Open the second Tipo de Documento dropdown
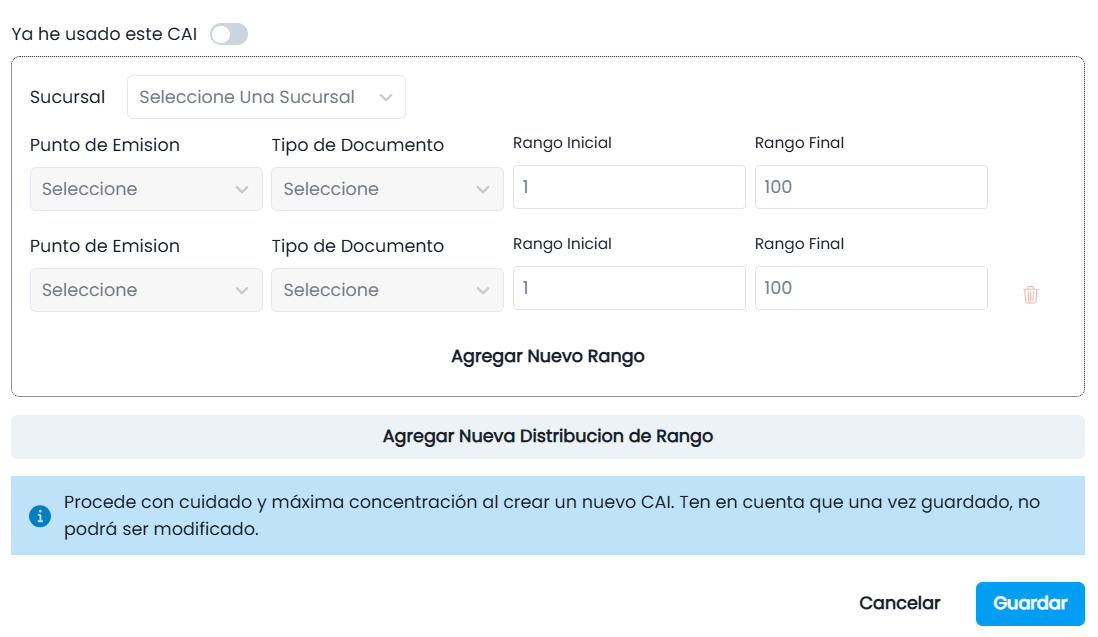1098x637 pixels. point(387,290)
